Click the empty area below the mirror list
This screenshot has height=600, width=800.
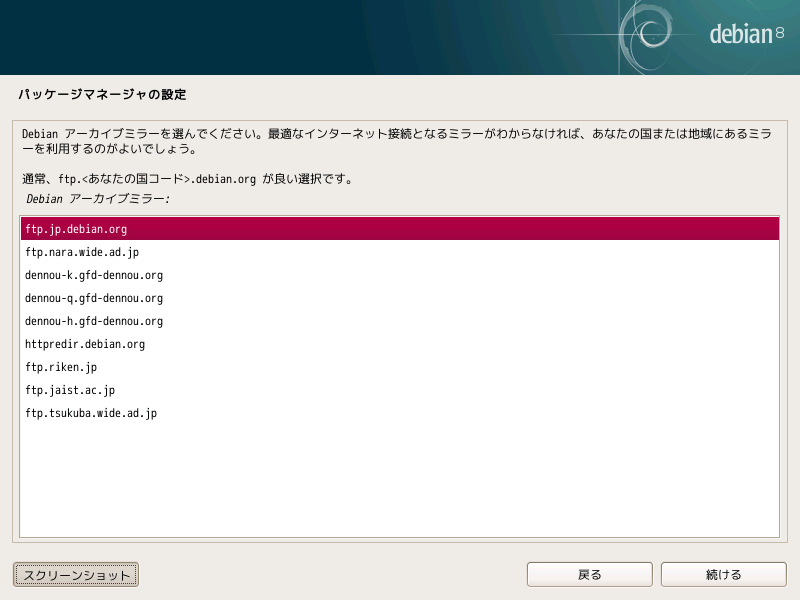400,480
